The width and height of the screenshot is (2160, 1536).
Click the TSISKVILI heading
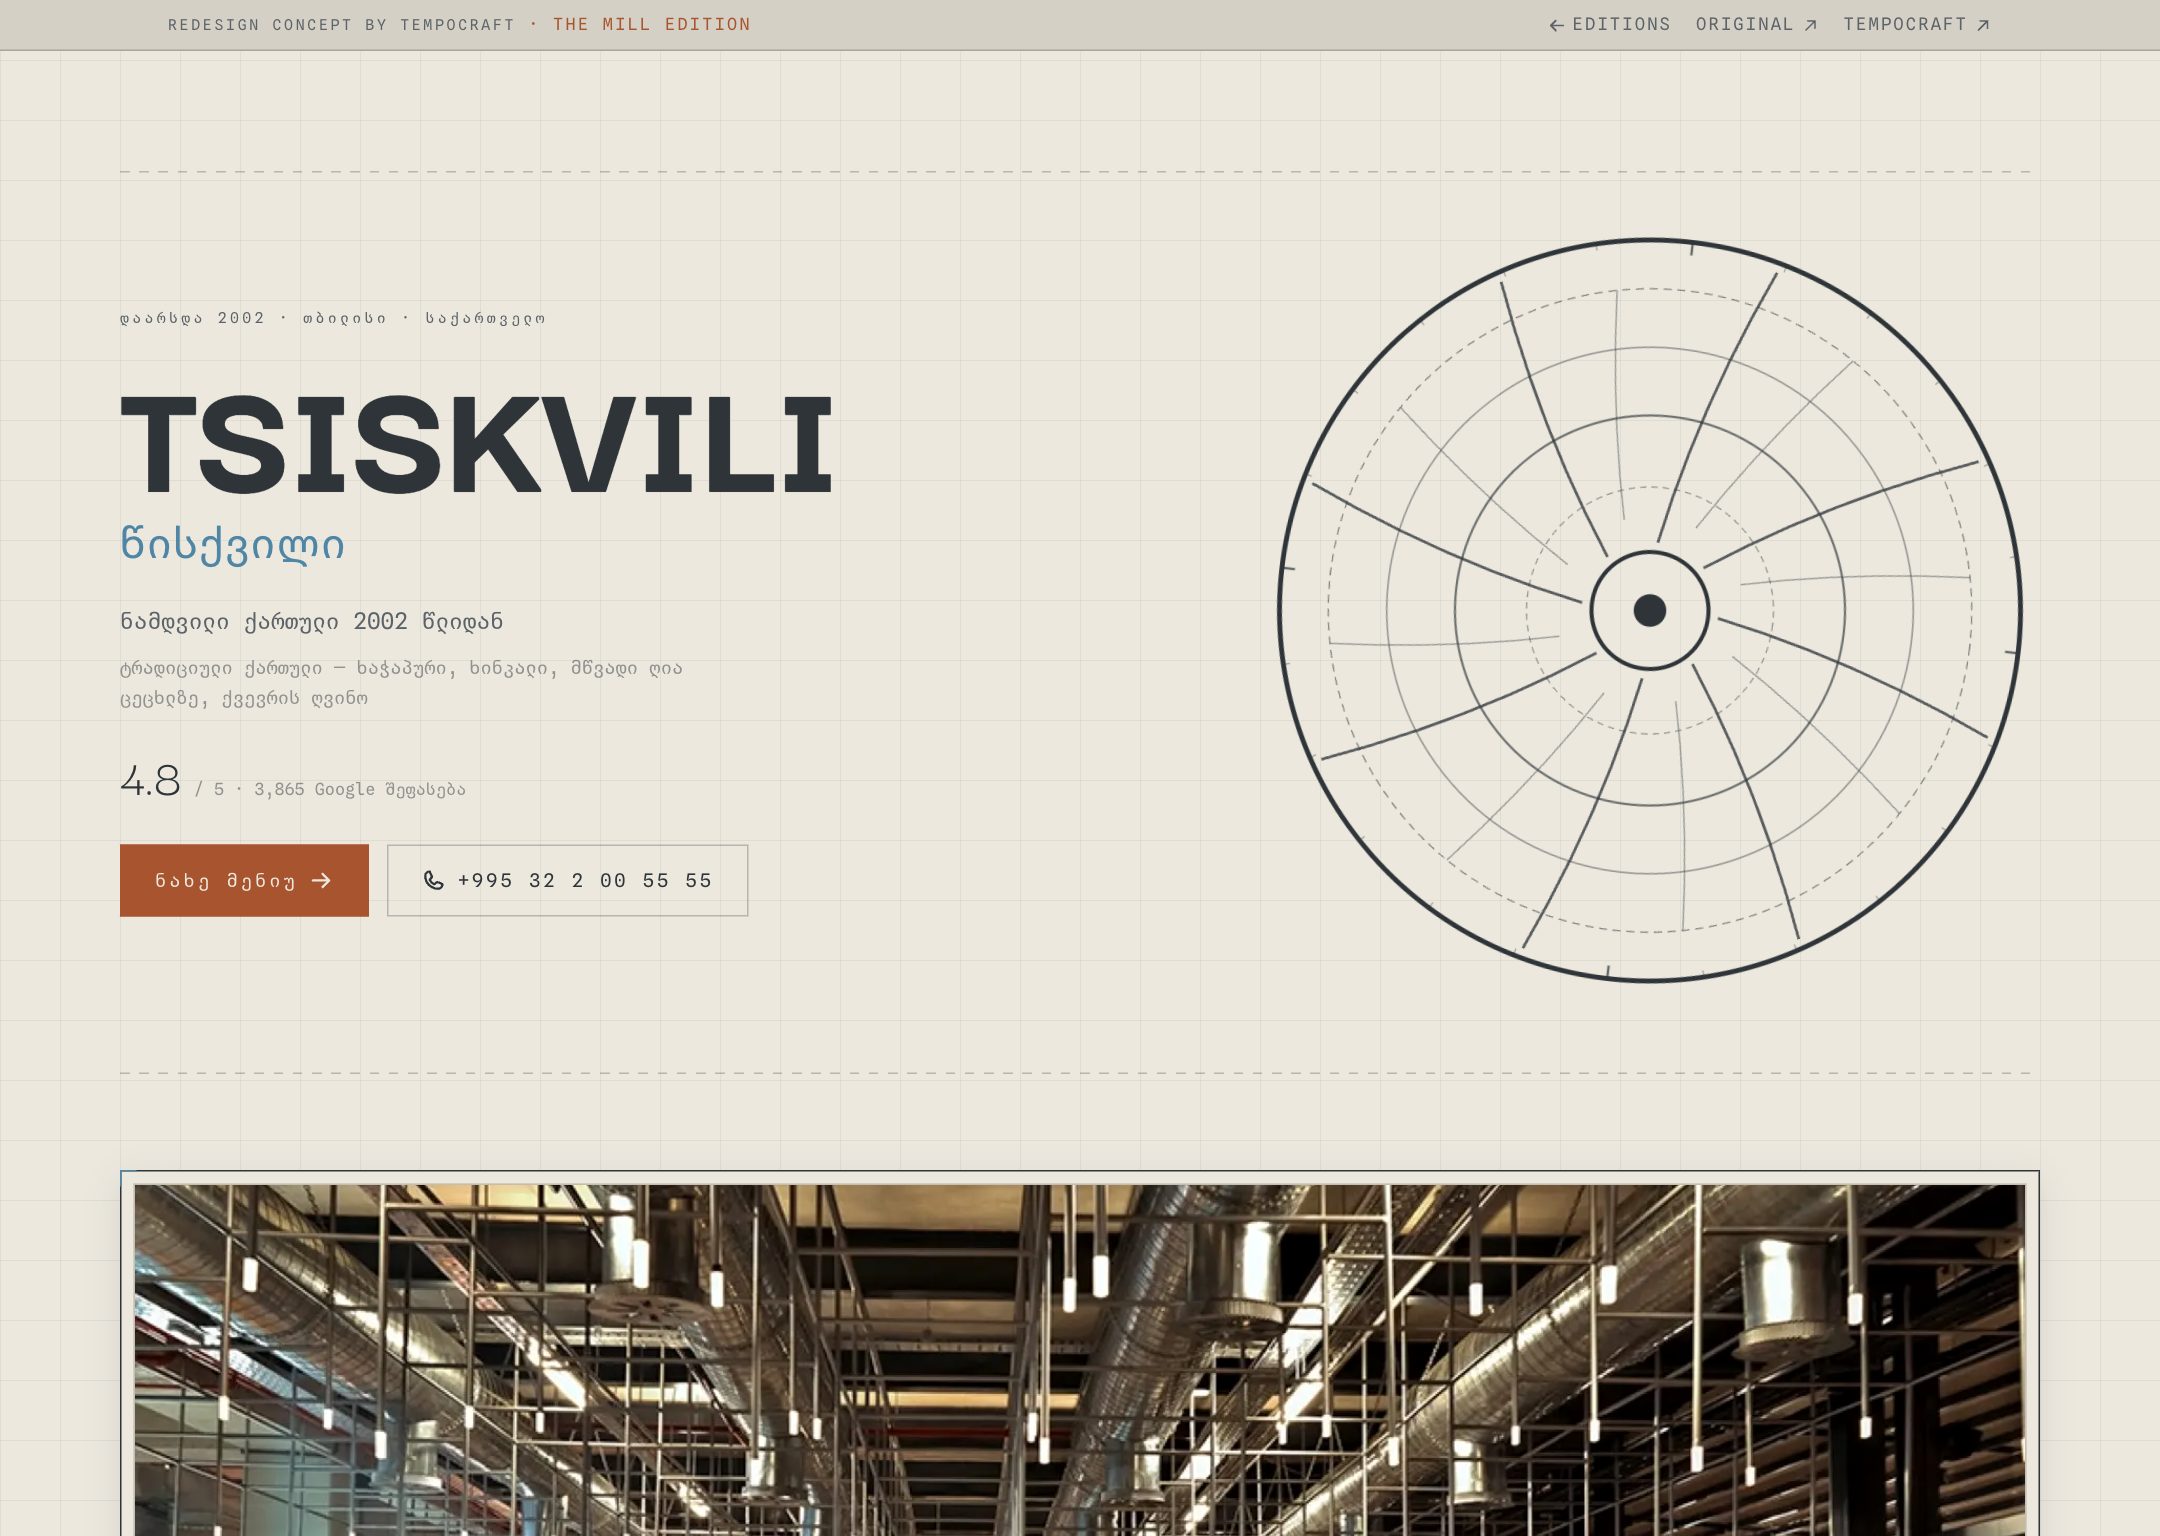[x=476, y=445]
